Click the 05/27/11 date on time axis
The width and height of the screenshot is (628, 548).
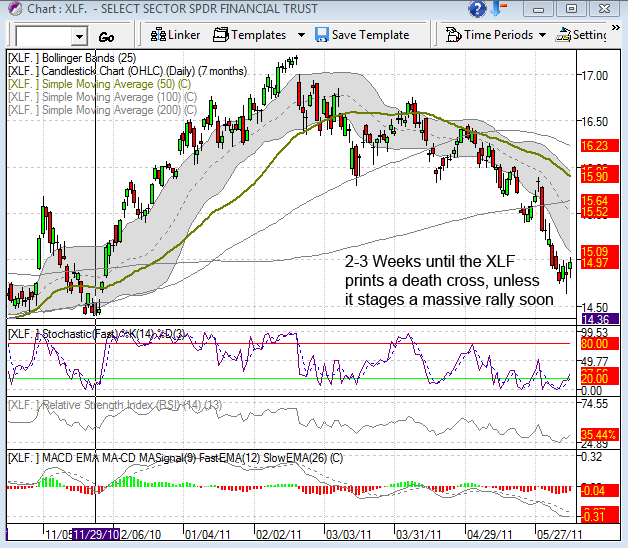click(560, 534)
